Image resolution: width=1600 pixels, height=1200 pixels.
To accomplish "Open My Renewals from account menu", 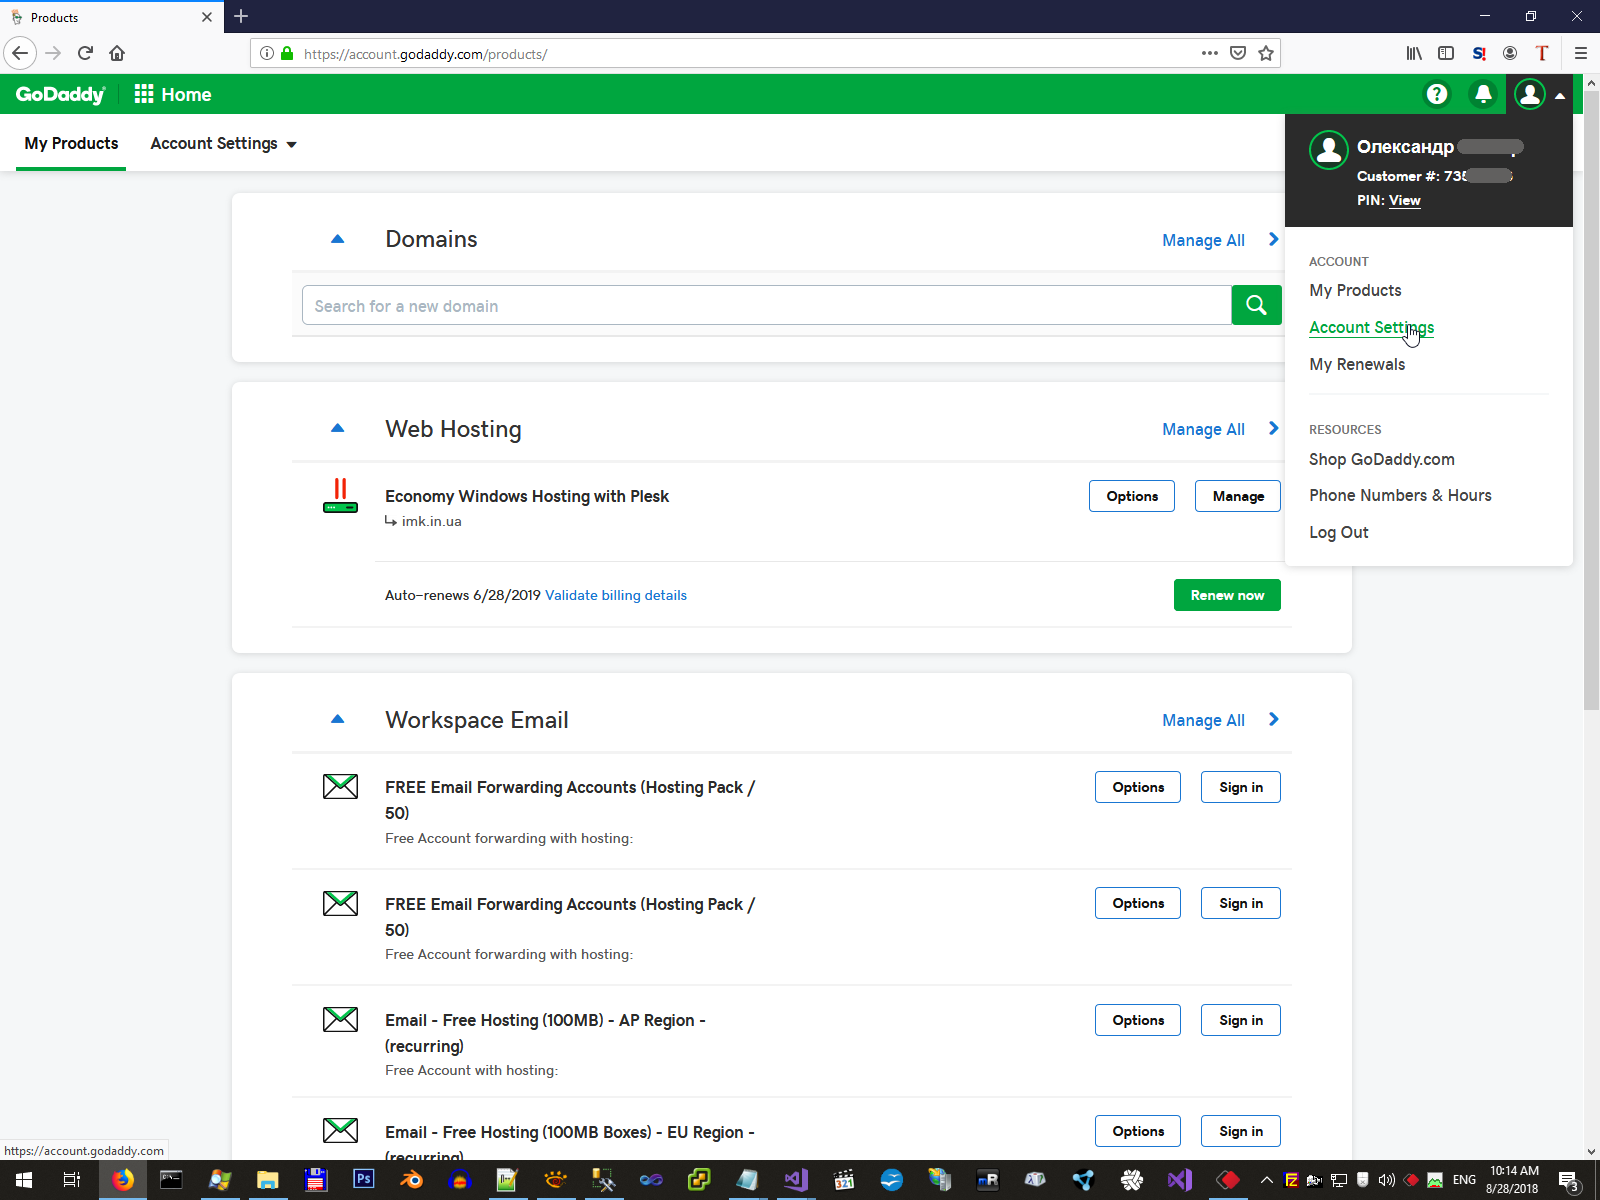I will click(1357, 364).
